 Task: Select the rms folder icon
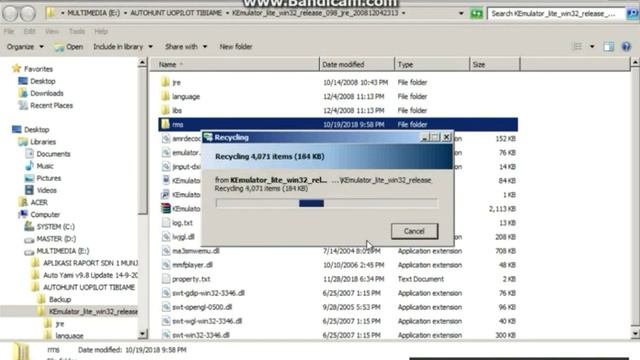(x=165, y=124)
